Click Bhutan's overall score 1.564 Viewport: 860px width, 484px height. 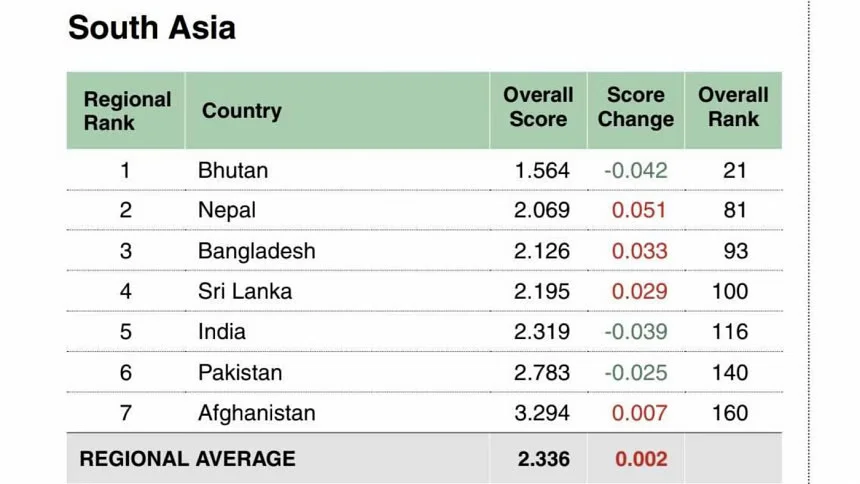(542, 170)
